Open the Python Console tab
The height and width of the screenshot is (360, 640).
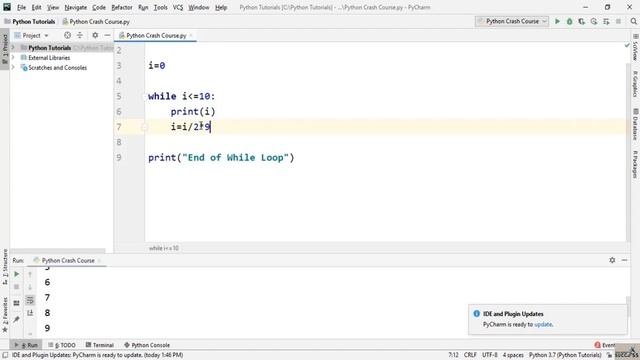[147, 345]
